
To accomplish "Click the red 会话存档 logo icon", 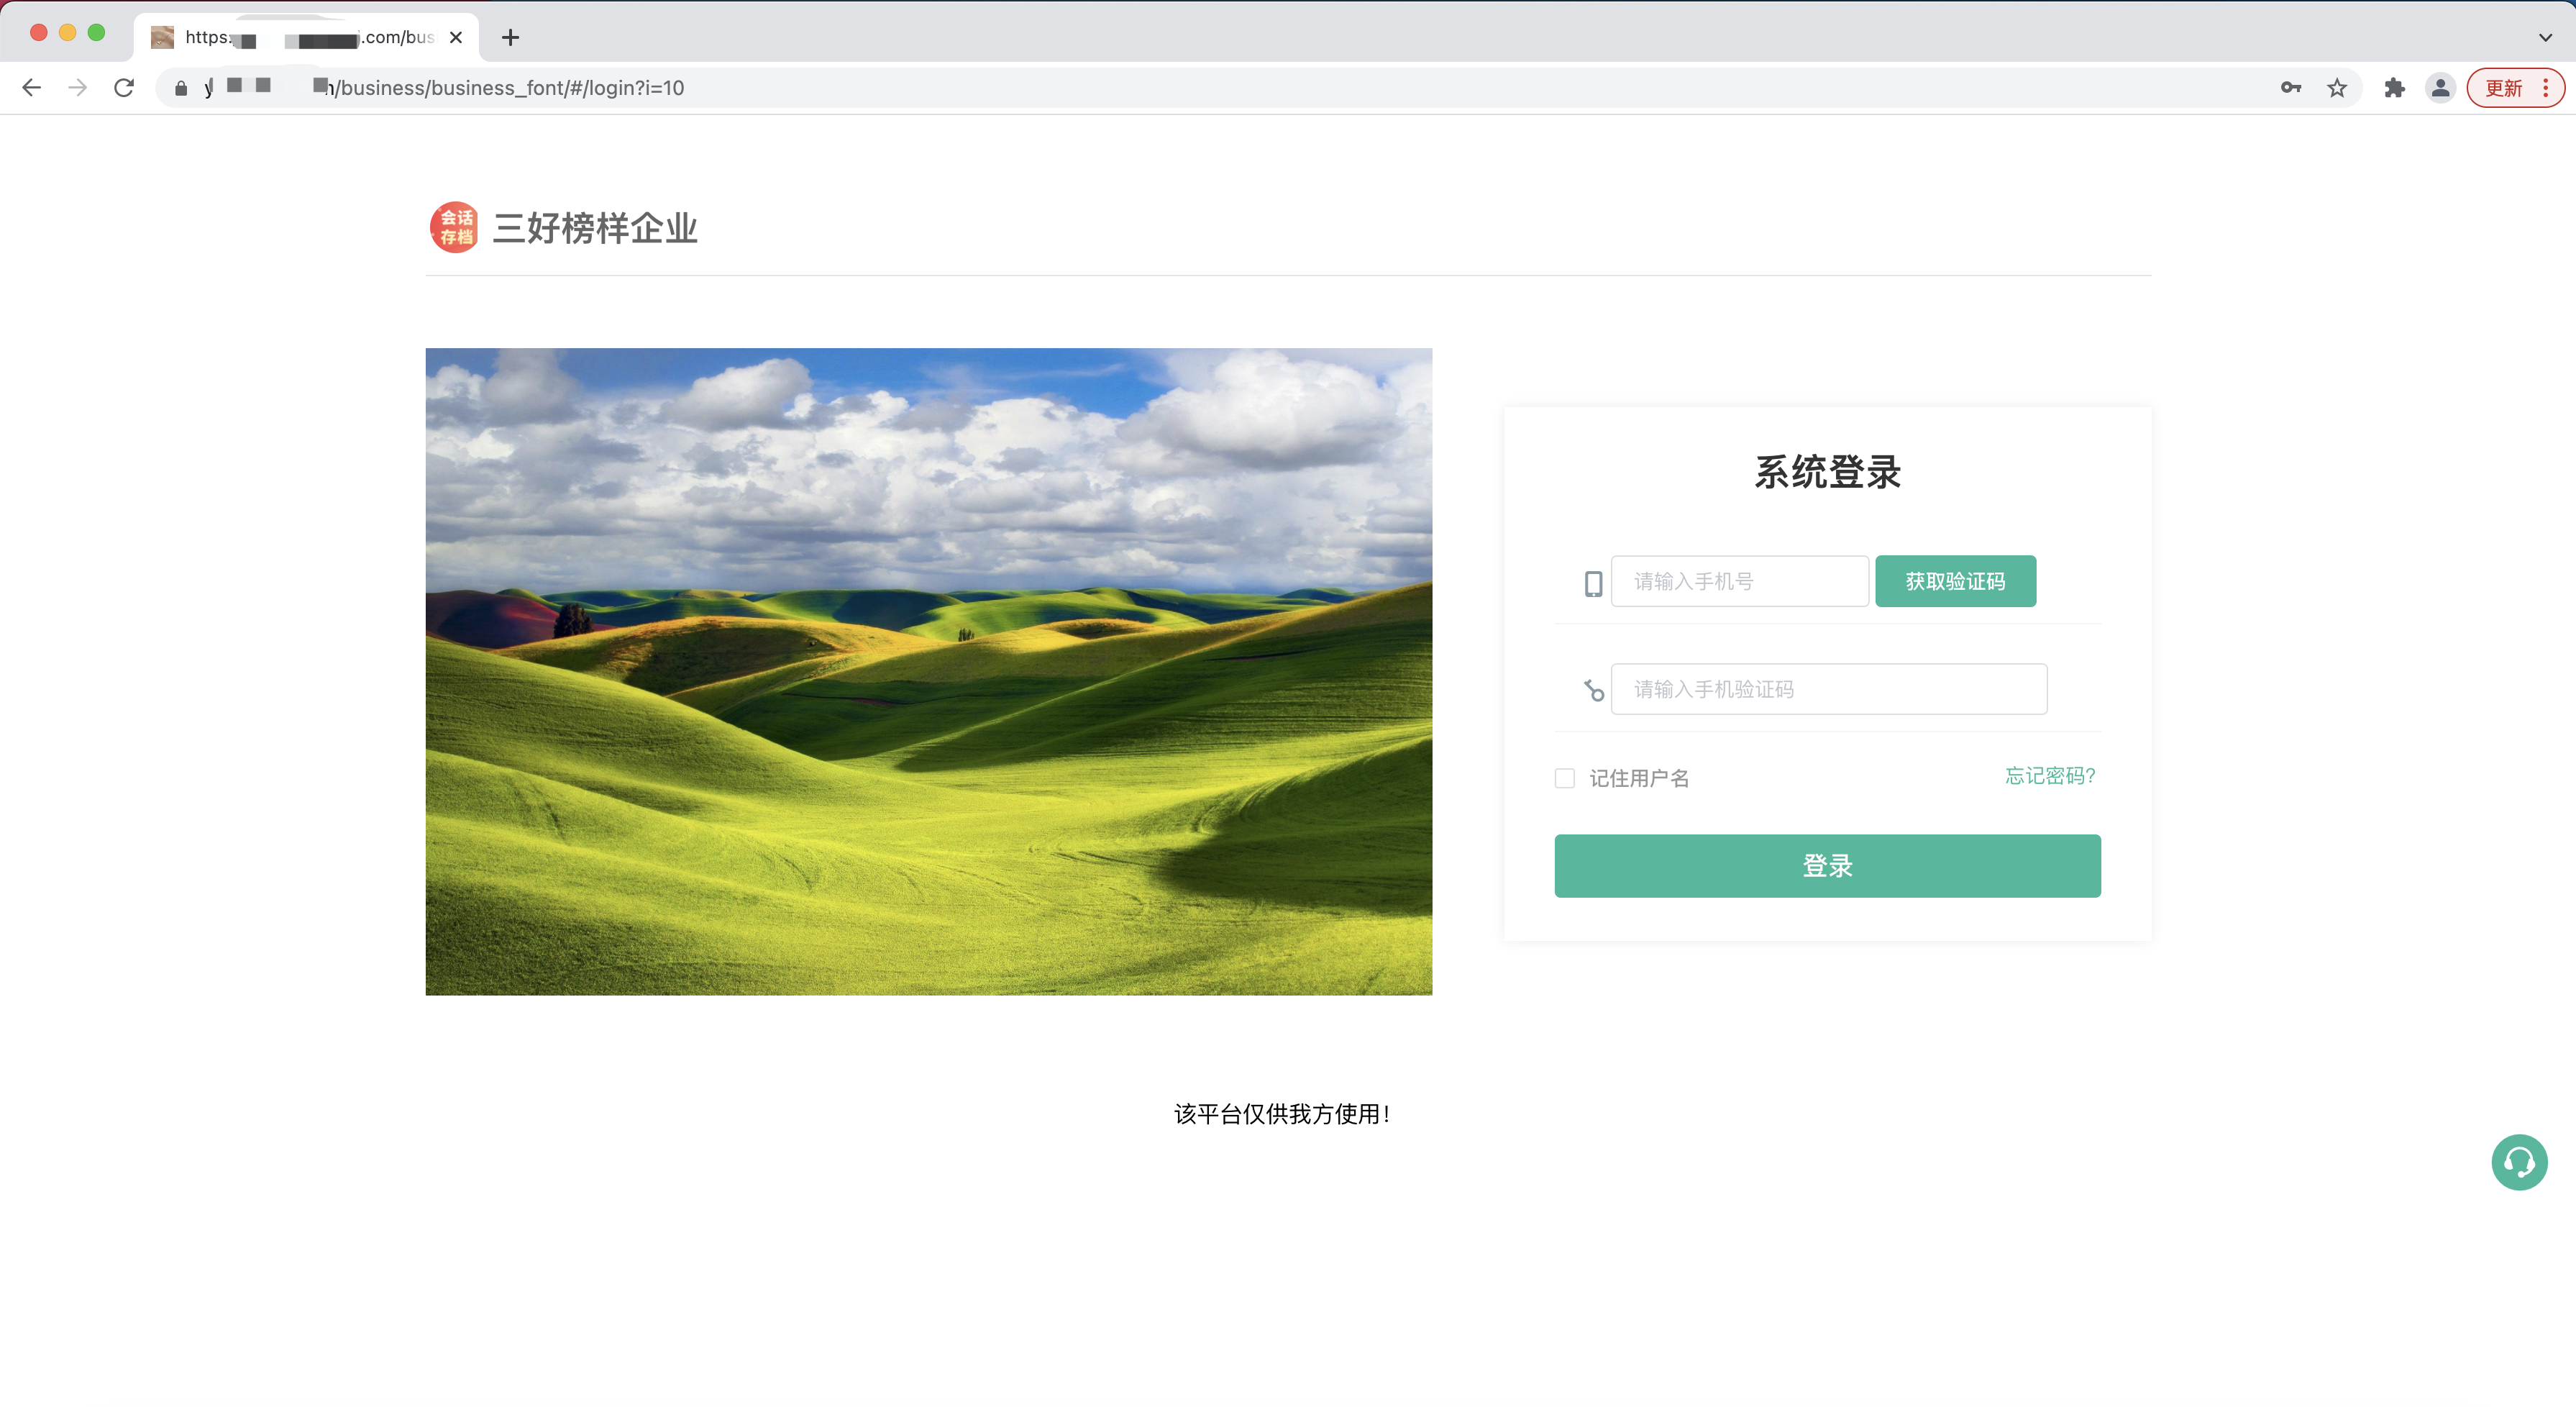I will [x=454, y=227].
